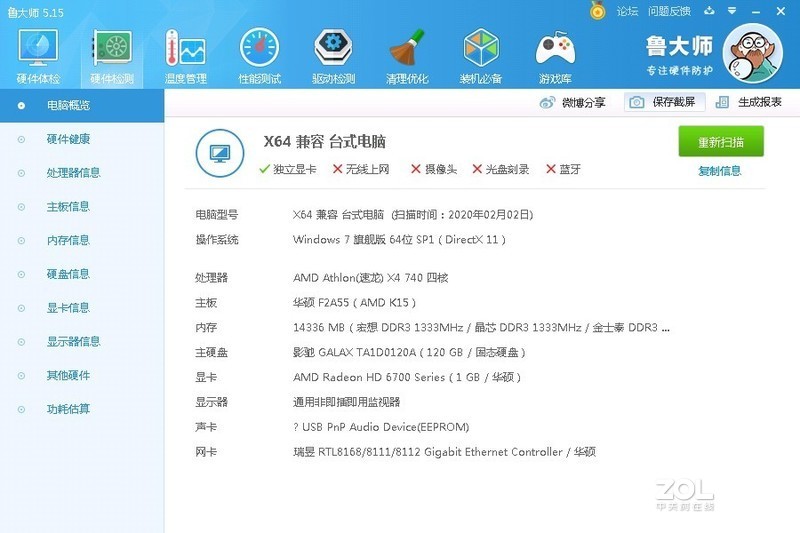
Task: Open 游戏库 game library controller icon
Action: (555, 56)
